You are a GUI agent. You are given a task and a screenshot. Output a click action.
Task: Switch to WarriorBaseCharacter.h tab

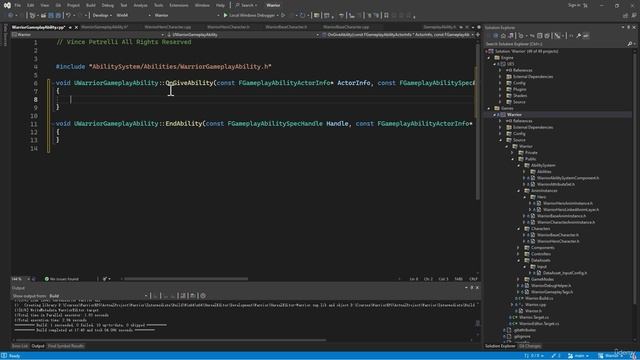coord(286,27)
